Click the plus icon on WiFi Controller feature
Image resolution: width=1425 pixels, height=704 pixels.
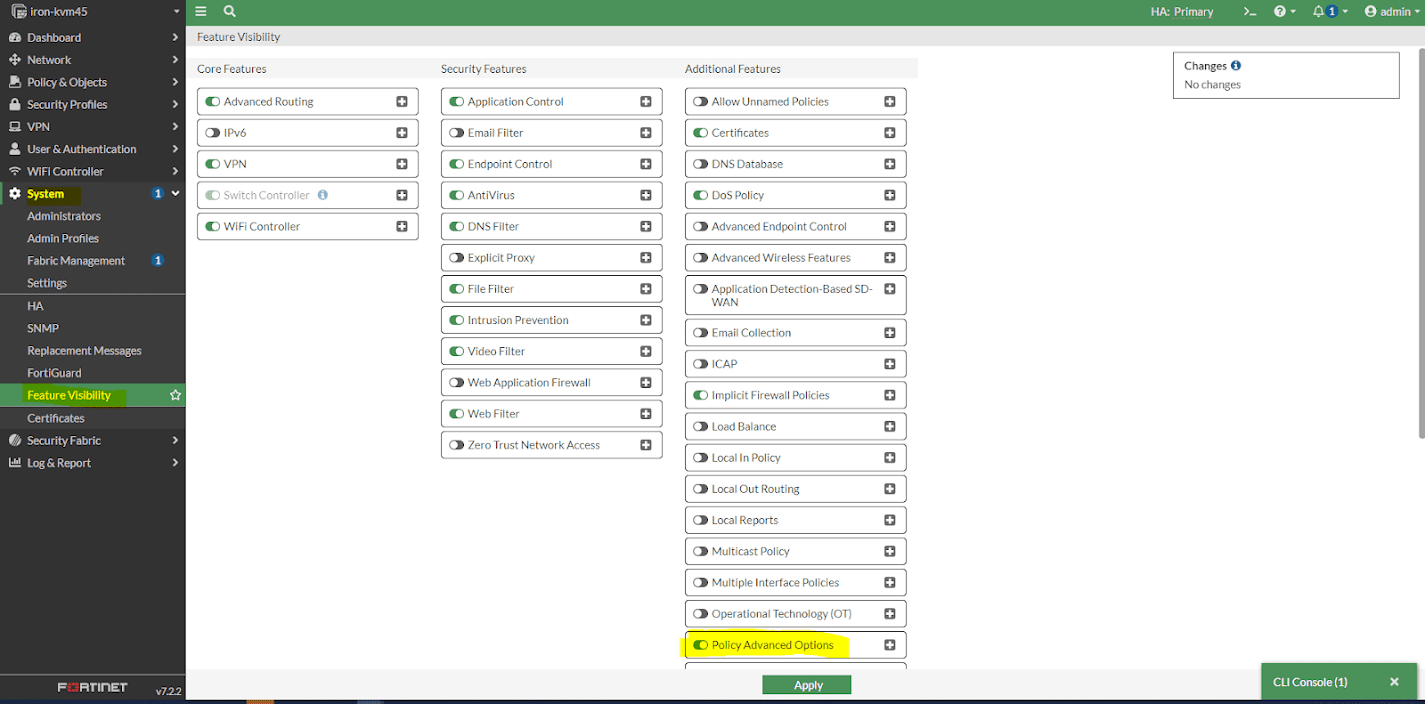click(x=402, y=226)
